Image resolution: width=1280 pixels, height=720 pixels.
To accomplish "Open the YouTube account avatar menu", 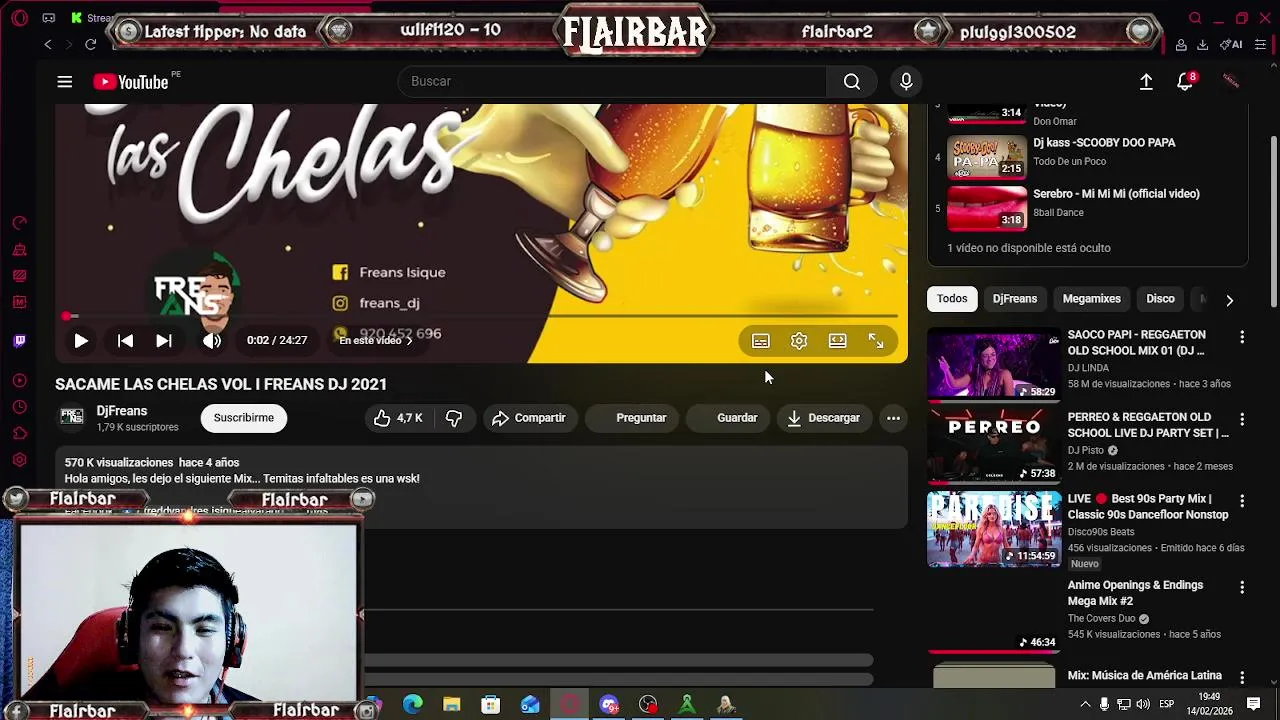I will click(x=1231, y=82).
